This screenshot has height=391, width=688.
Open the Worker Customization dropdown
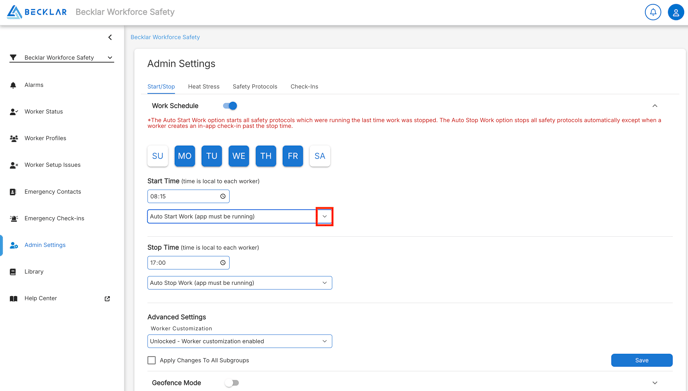240,341
